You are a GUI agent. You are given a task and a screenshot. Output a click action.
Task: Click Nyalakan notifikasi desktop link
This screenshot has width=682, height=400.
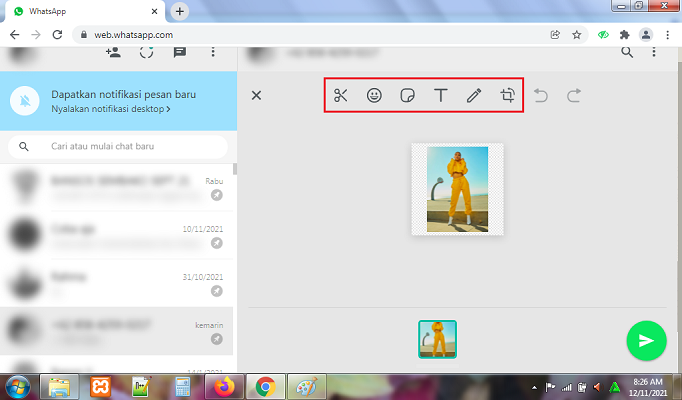[x=111, y=109]
